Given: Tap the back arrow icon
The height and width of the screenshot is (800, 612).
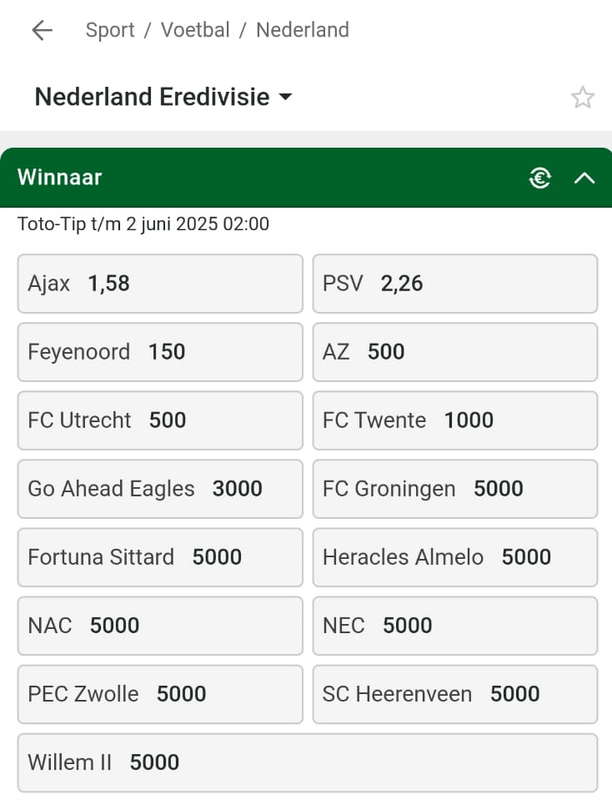Looking at the screenshot, I should (x=42, y=30).
